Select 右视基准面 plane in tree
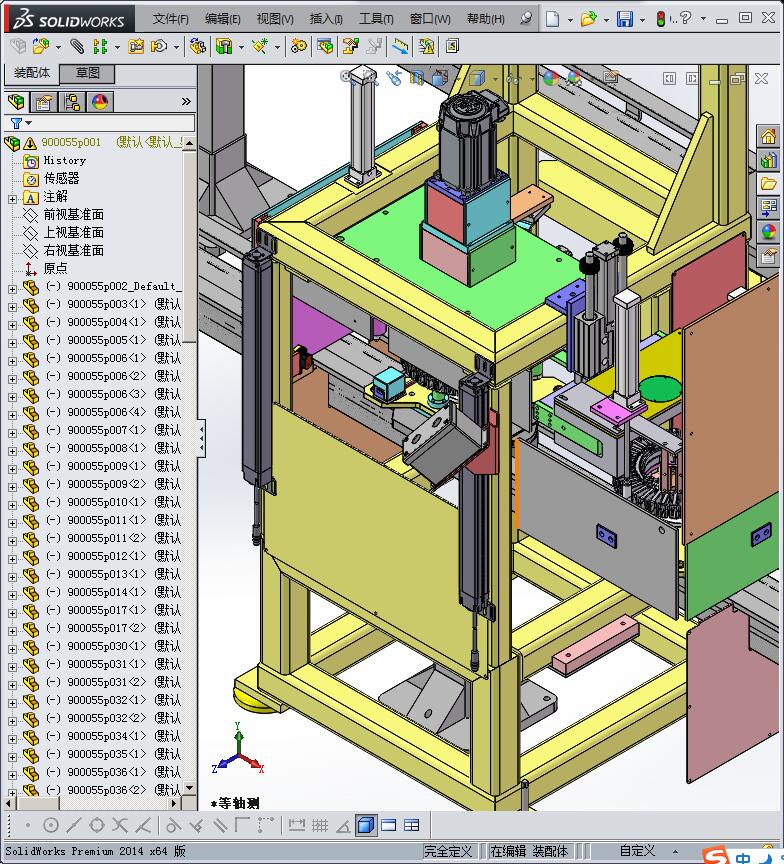The width and height of the screenshot is (784, 864). 74,250
